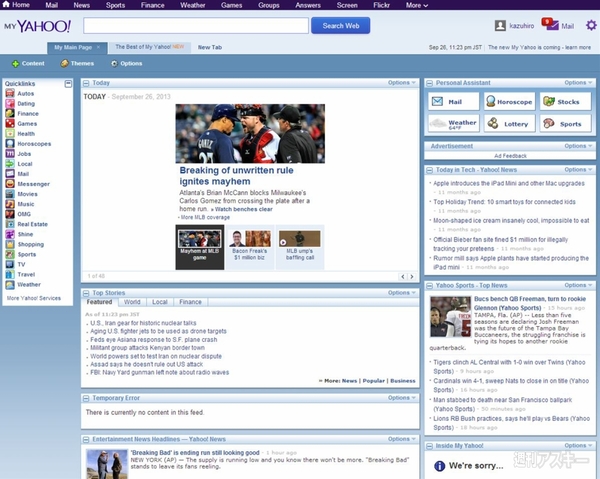Image resolution: width=600 pixels, height=479 pixels.
Task: Collapse the Entertainment News Headlines module
Action: [x=86, y=440]
